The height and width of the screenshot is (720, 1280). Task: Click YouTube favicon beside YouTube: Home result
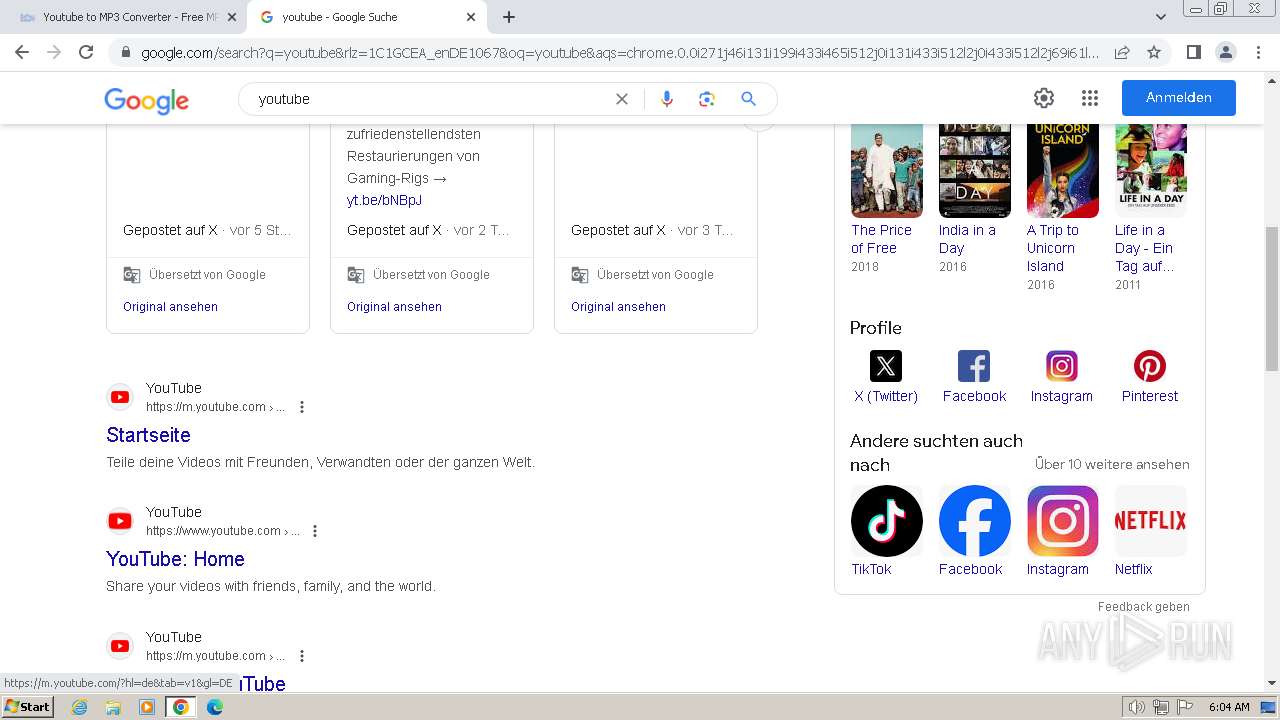(x=120, y=521)
